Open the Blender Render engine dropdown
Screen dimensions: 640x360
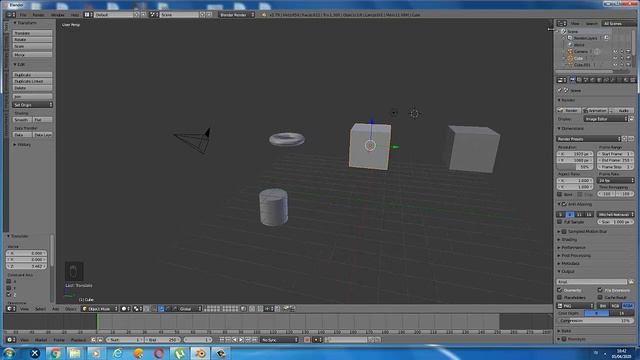click(x=237, y=15)
